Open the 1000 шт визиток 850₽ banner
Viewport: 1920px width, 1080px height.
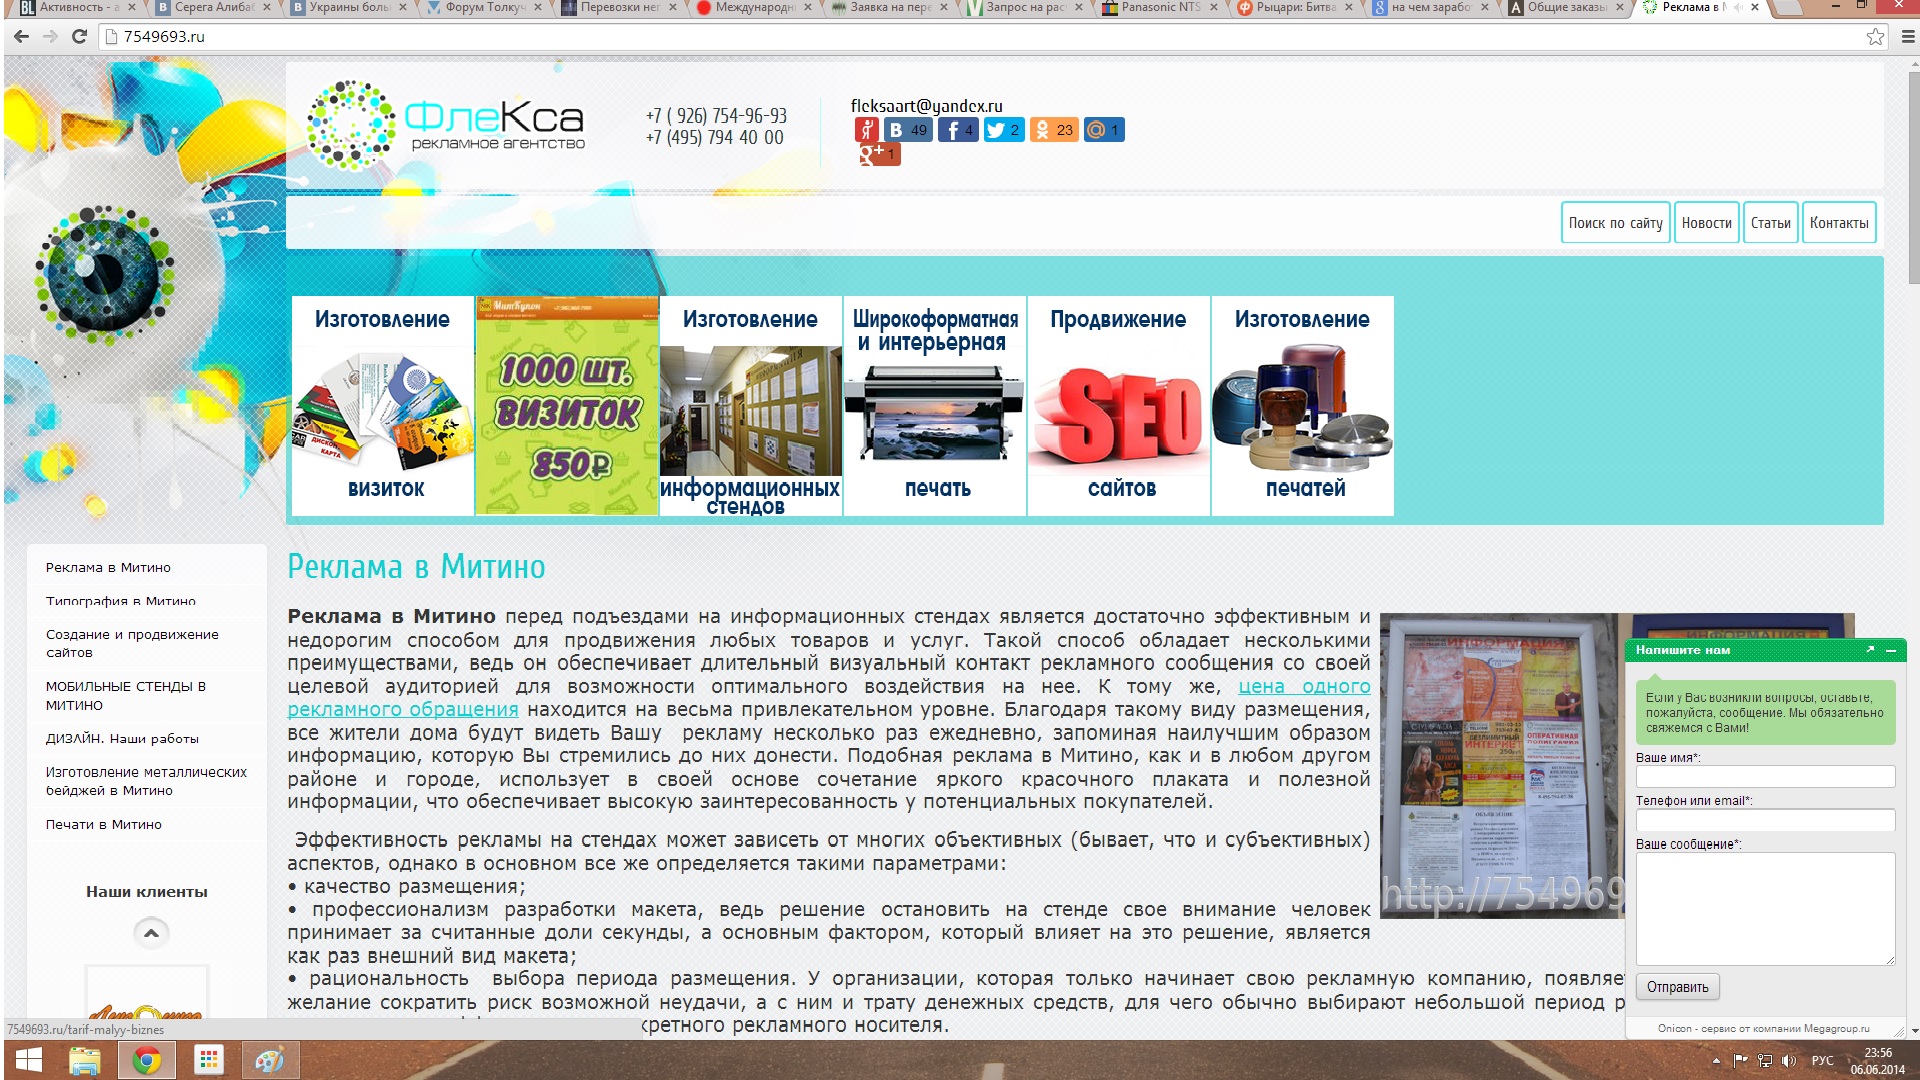(x=567, y=406)
